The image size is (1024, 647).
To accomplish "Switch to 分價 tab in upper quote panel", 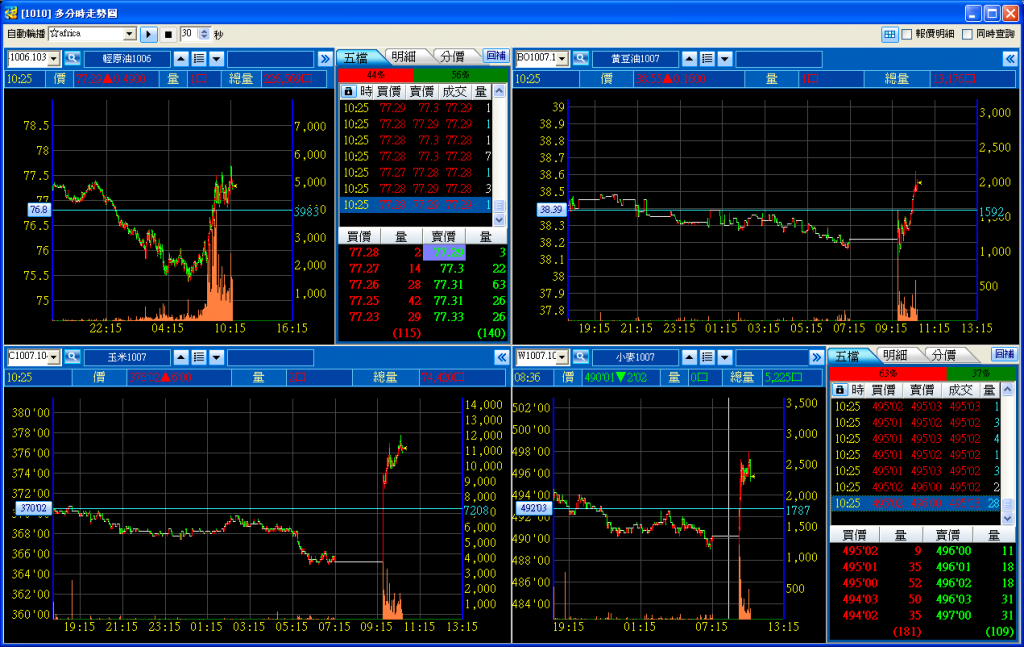I will click(452, 57).
